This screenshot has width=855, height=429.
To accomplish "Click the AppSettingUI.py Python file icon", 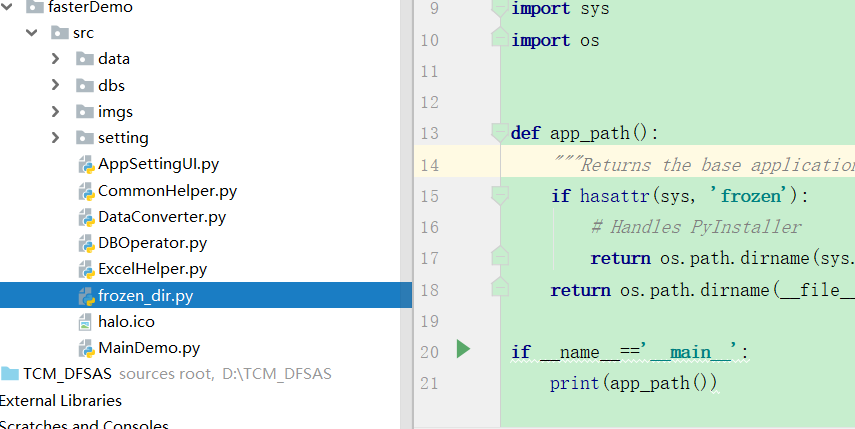I will point(86,165).
